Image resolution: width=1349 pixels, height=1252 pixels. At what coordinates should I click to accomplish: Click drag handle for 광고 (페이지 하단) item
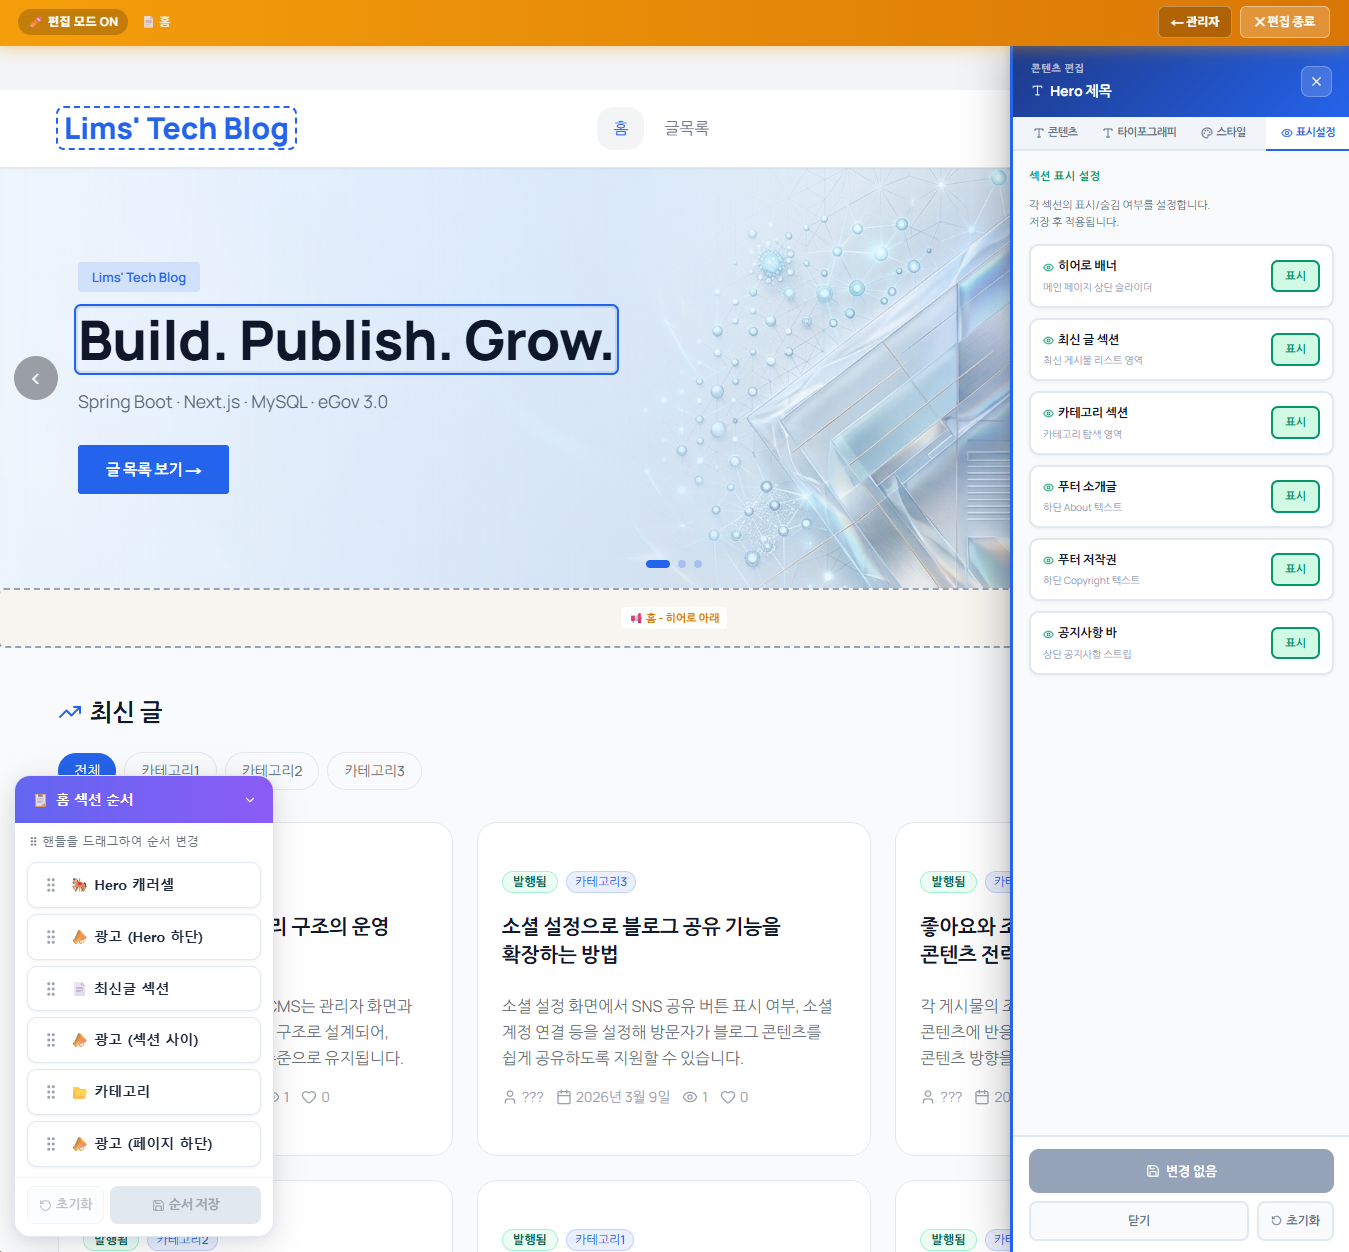(51, 1144)
